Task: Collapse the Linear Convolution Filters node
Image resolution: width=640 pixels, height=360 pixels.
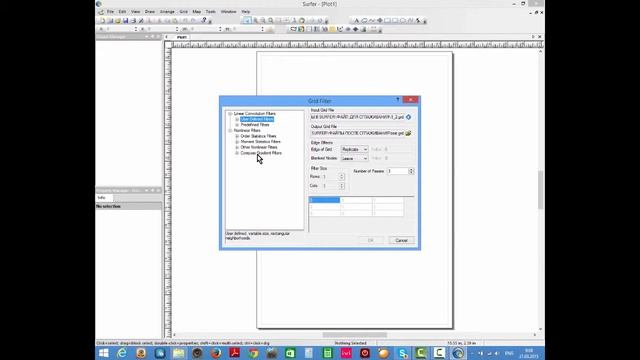Action: coord(230,114)
